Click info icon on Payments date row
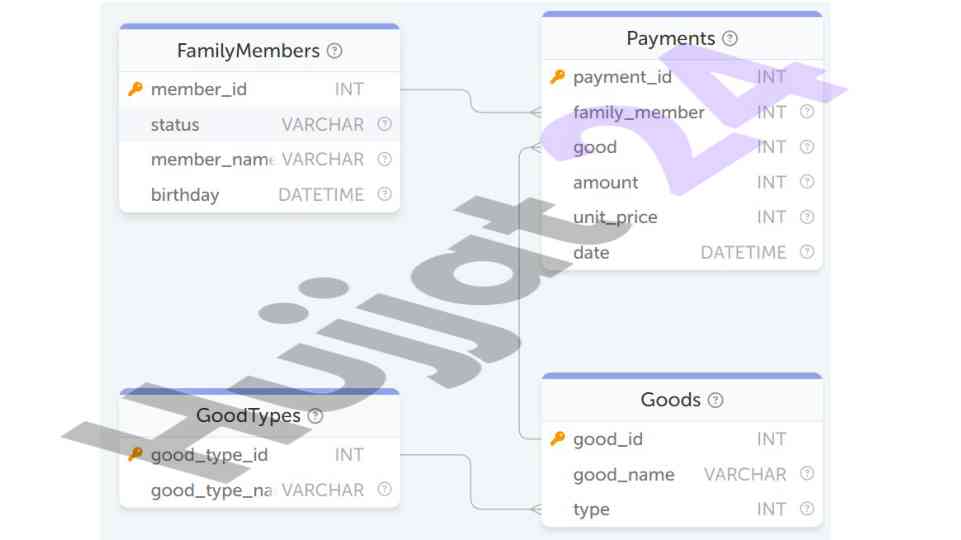 [807, 252]
